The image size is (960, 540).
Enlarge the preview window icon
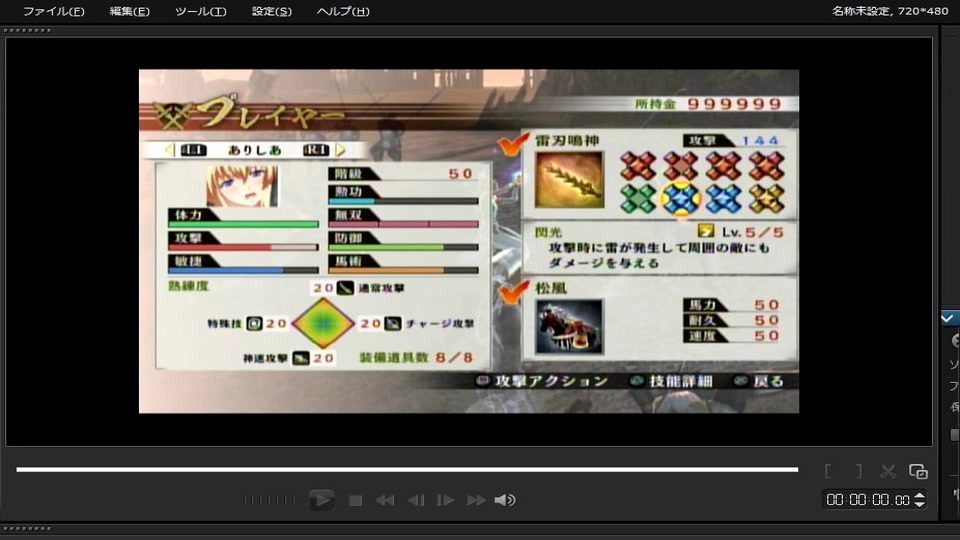918,471
